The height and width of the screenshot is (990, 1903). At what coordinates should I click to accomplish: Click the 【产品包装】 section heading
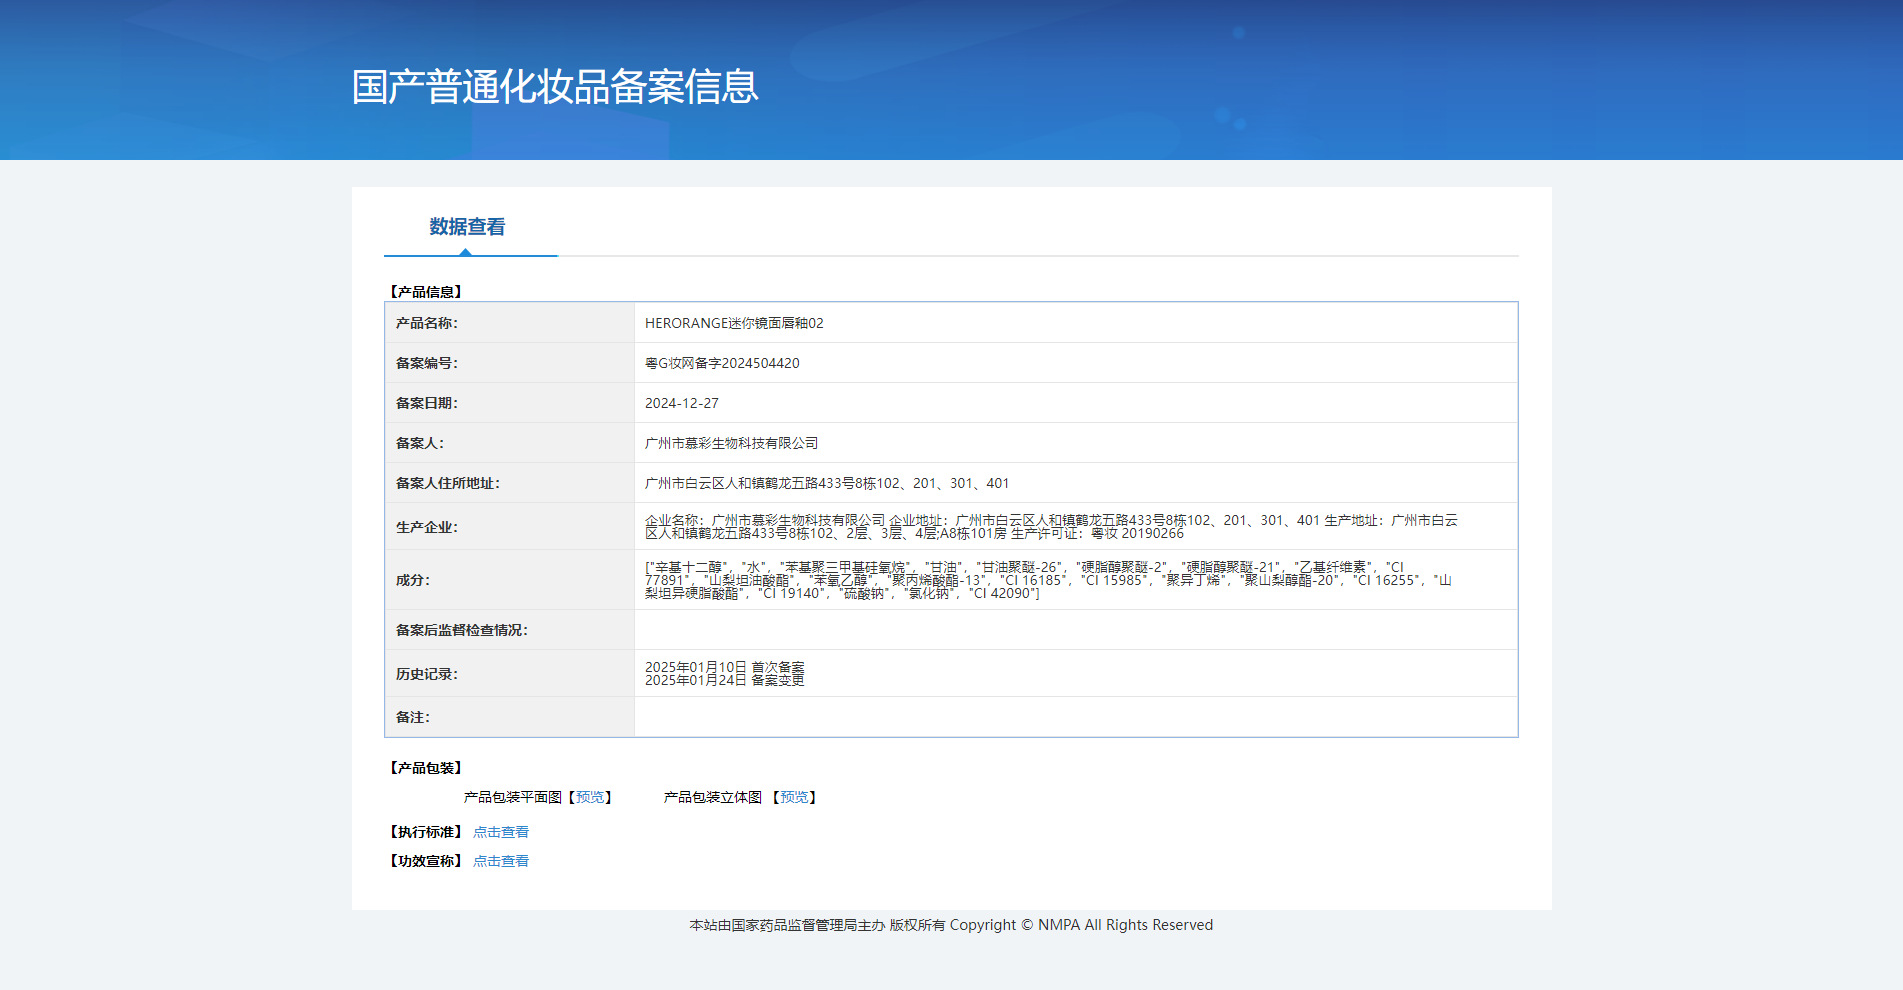click(x=426, y=768)
